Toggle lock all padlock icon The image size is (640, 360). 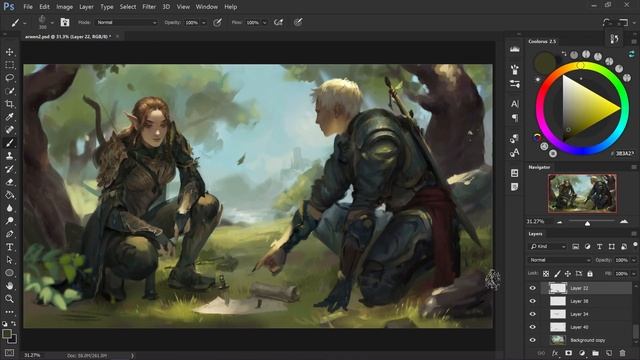pyautogui.click(x=590, y=273)
